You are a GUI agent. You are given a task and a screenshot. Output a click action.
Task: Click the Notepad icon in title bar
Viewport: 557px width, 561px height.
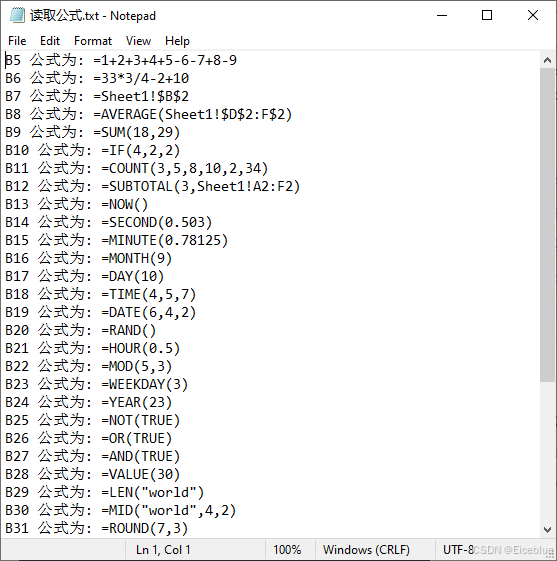pyautogui.click(x=17, y=16)
